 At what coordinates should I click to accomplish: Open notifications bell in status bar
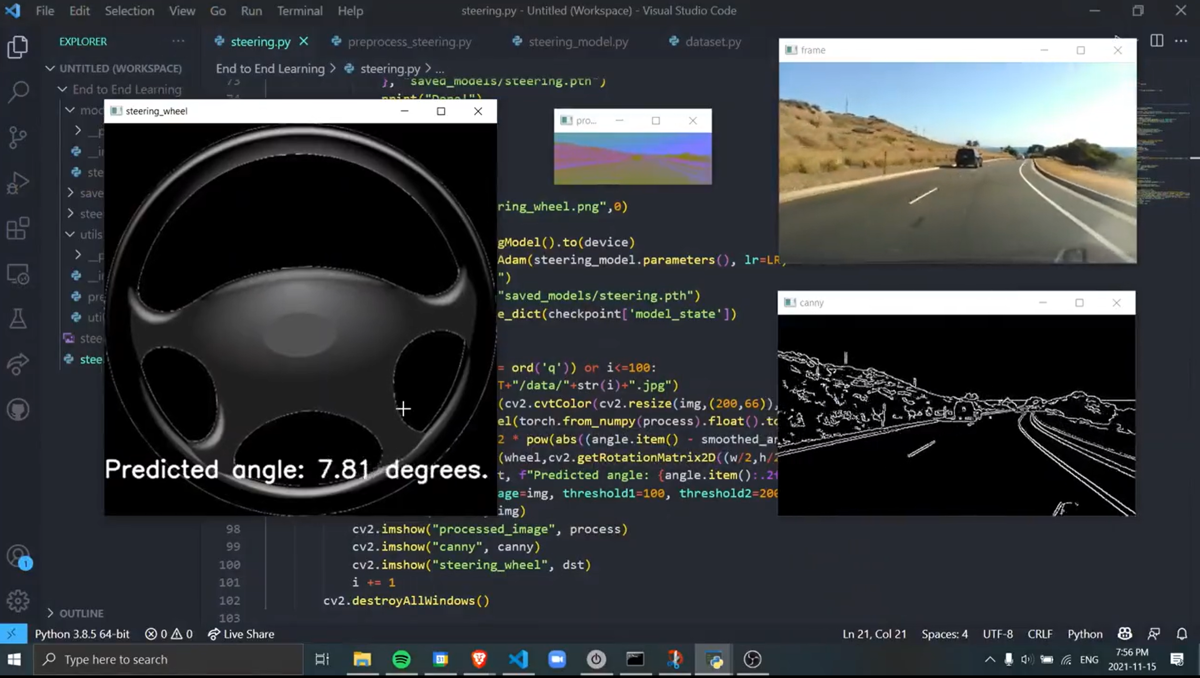click(x=1182, y=634)
